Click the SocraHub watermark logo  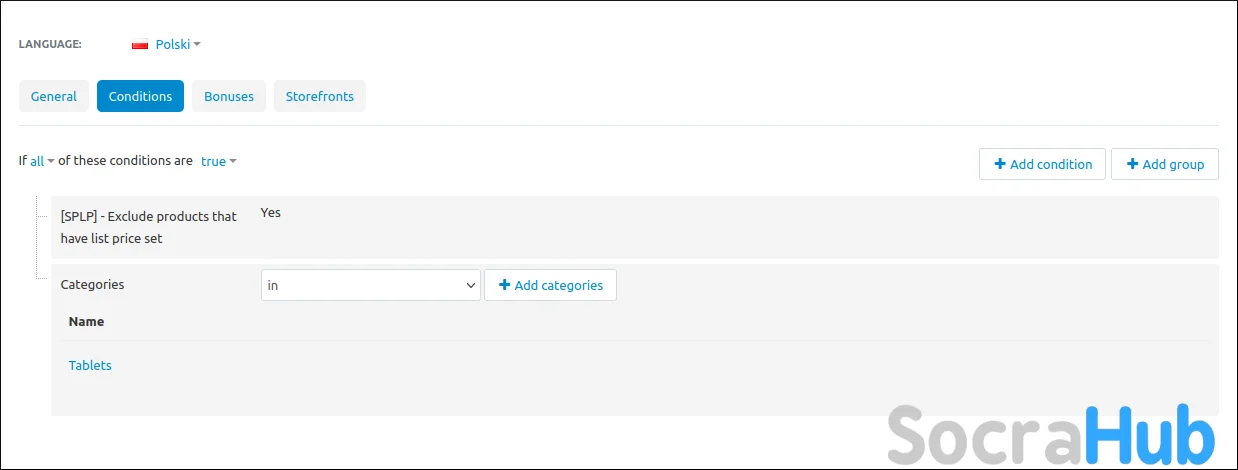1051,433
